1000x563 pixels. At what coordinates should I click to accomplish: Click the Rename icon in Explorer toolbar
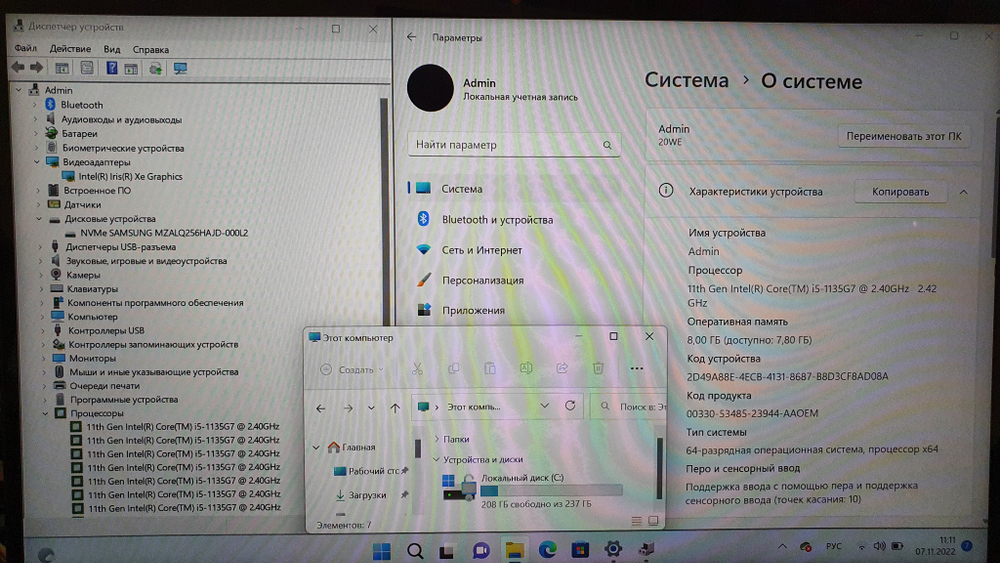(526, 368)
